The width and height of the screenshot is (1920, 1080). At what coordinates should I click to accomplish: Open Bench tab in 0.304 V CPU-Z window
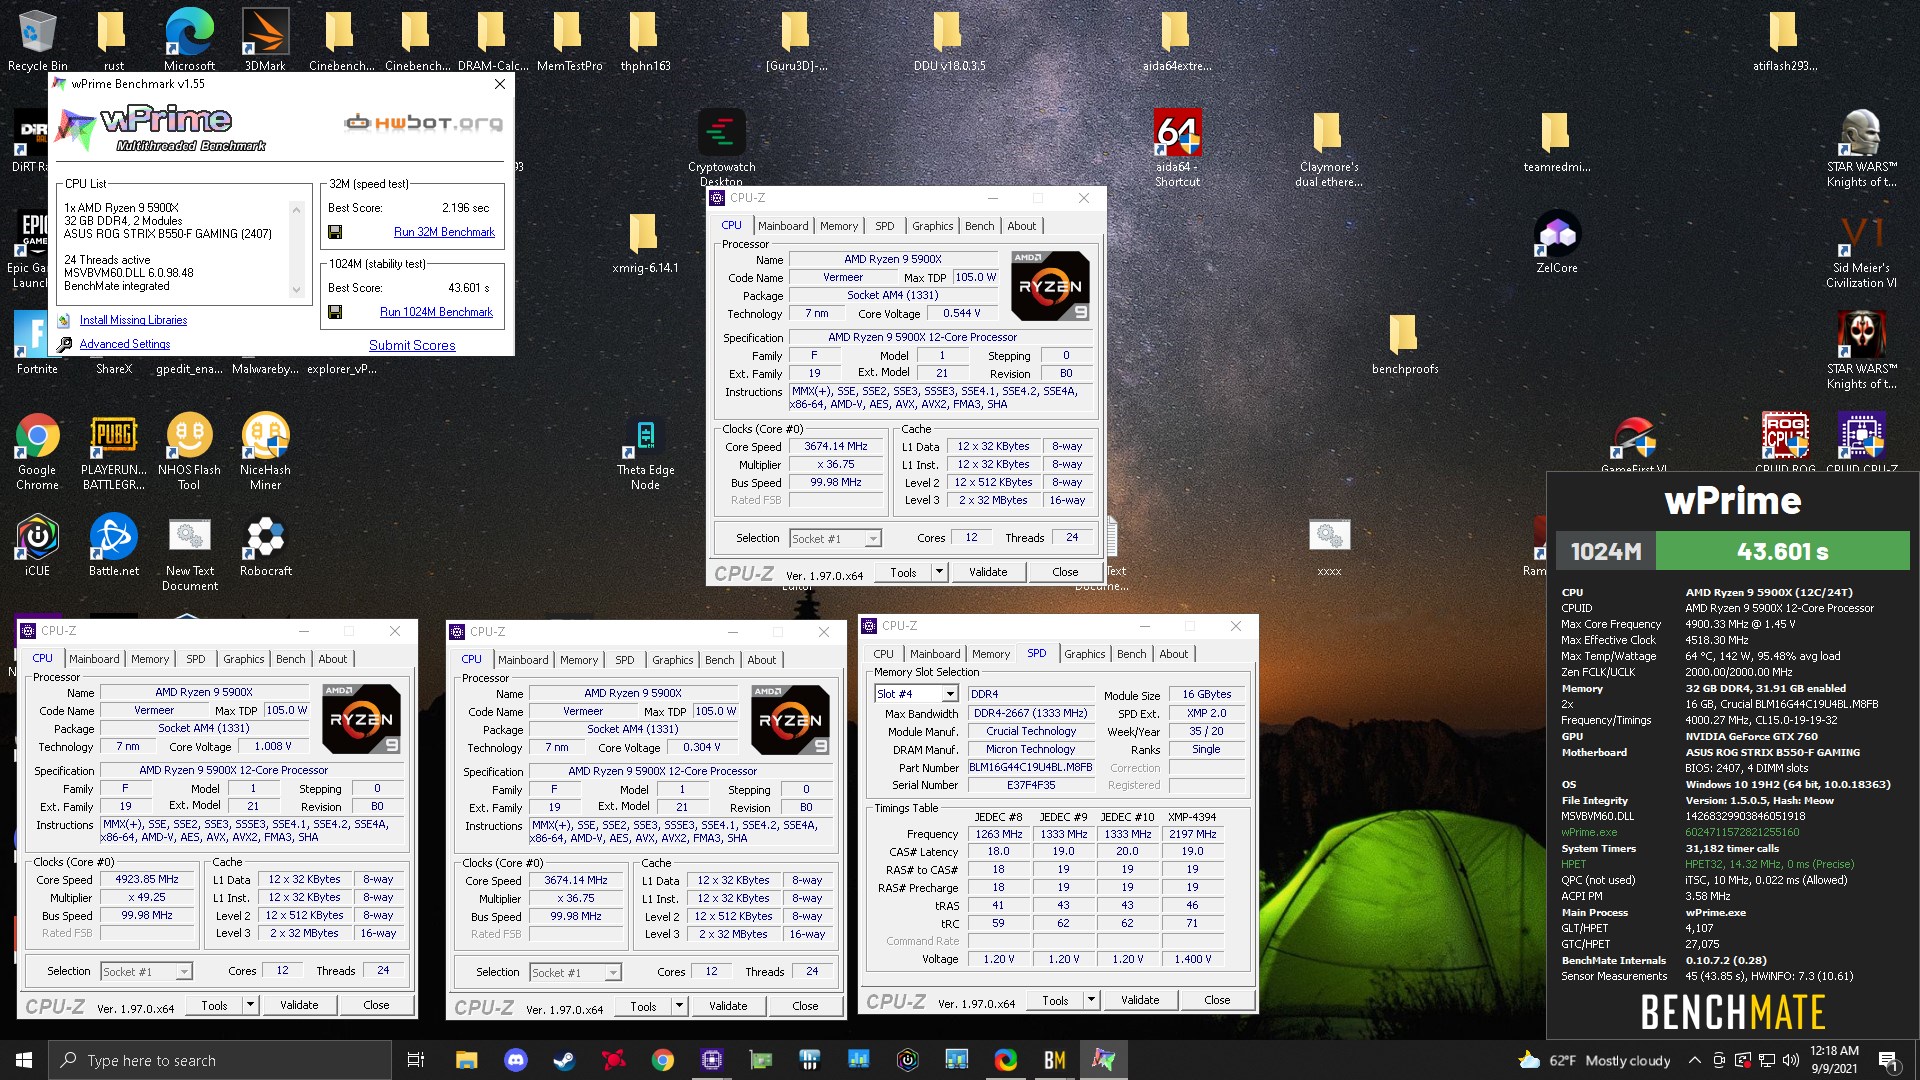[719, 660]
